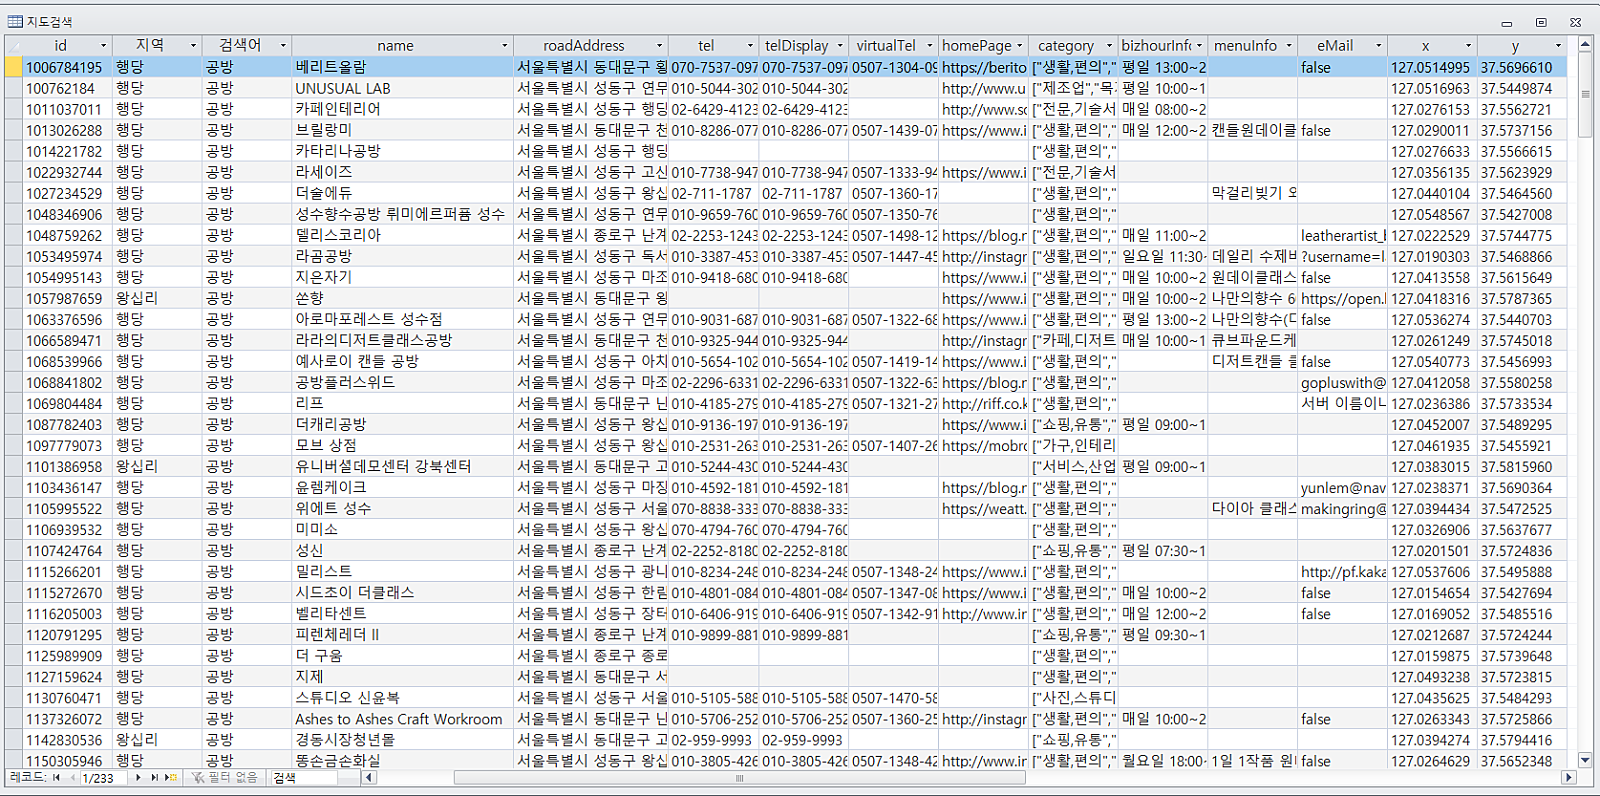1600x796 pixels.
Task: Select the roadAddress column header
Action: (x=584, y=46)
